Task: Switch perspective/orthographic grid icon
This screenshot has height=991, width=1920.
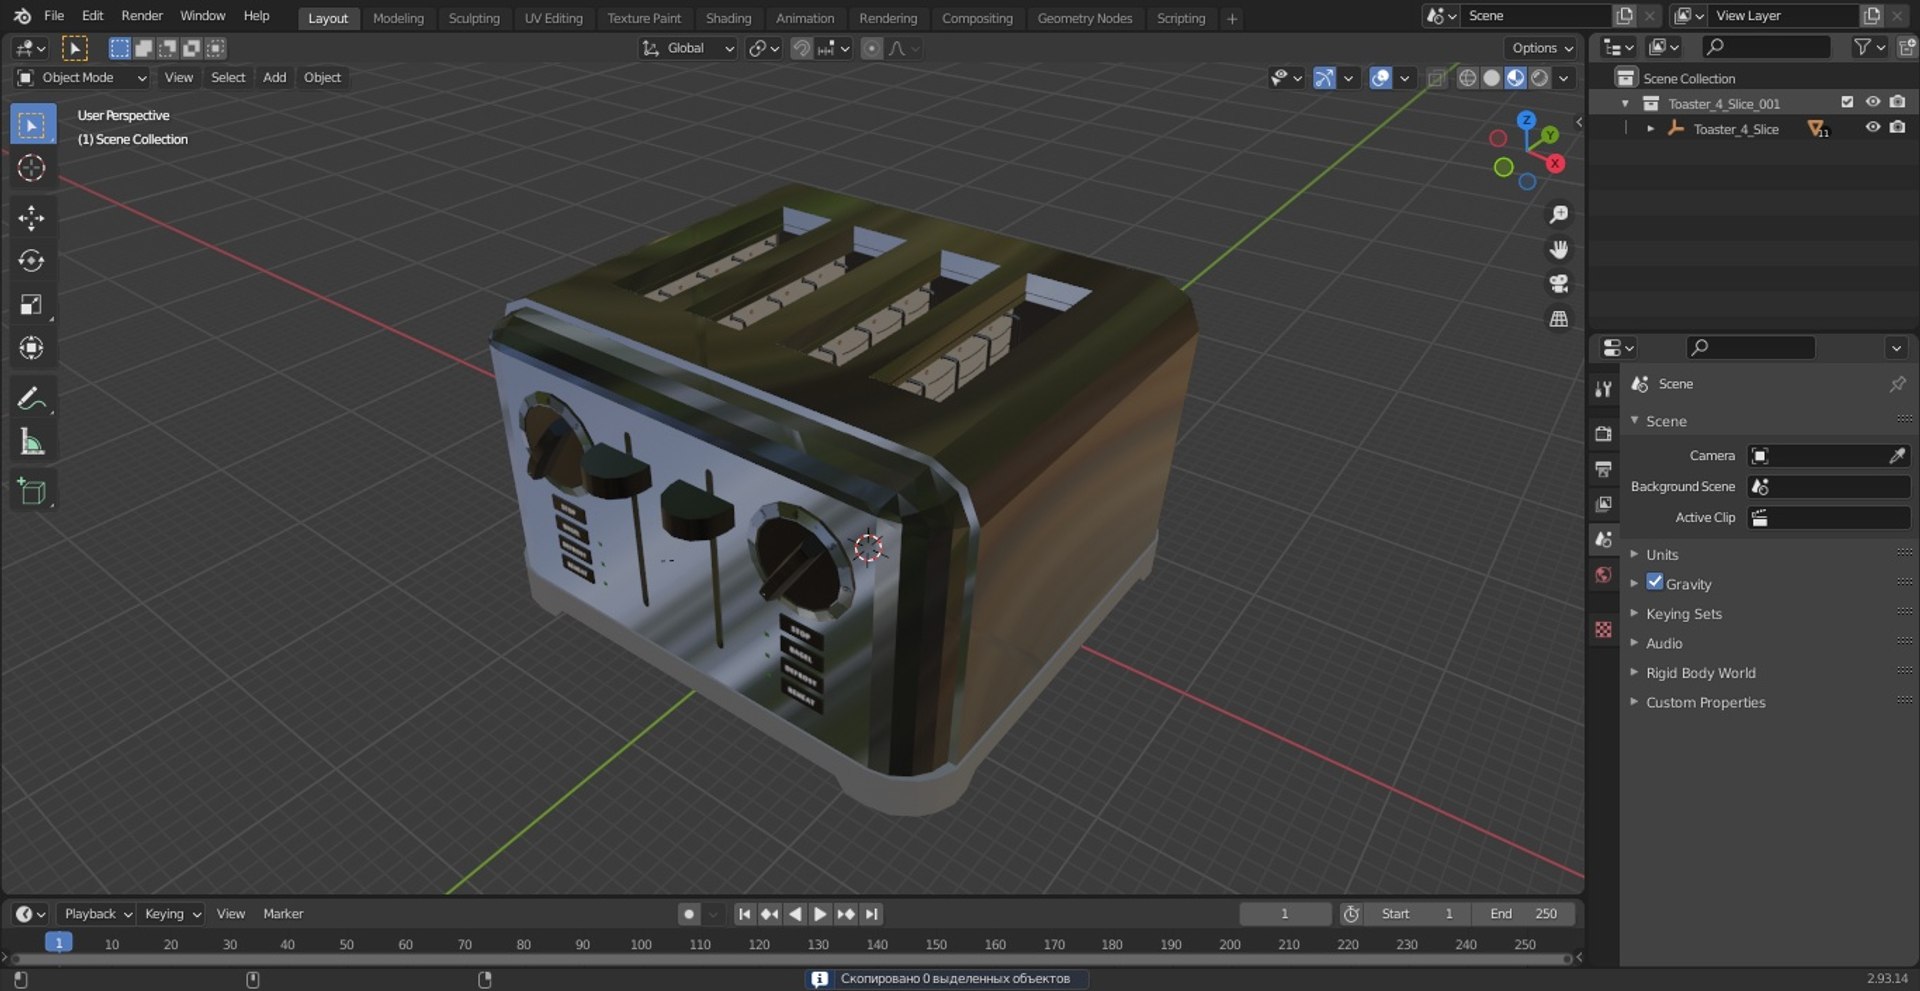Action: coord(1558,319)
